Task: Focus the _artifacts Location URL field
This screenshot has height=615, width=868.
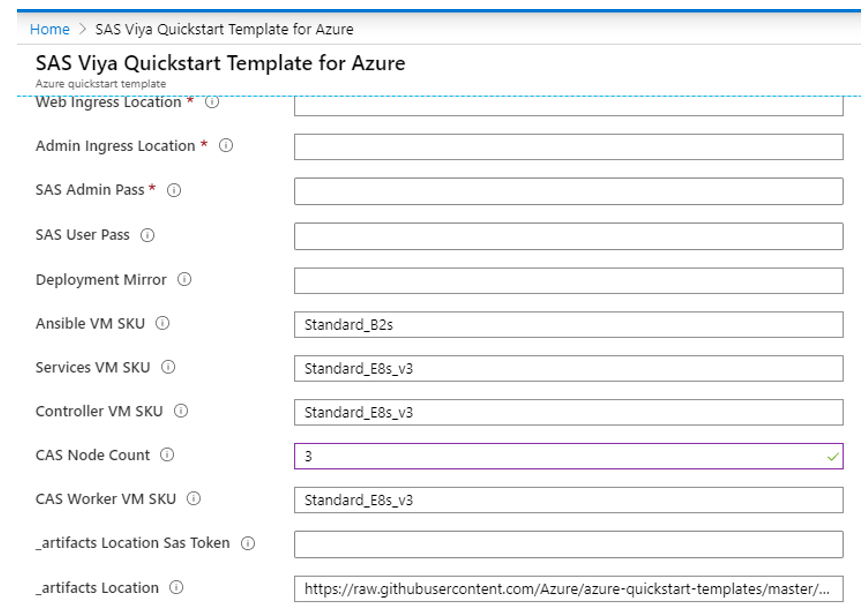Action: (x=568, y=588)
